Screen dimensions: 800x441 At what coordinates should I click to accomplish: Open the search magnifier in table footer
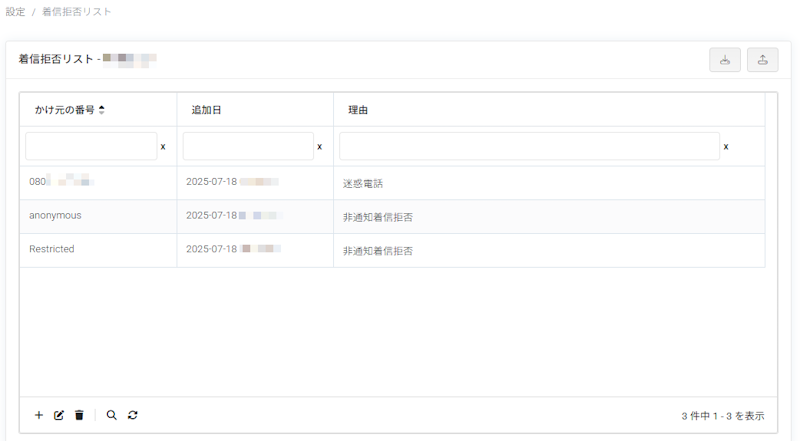click(x=111, y=415)
